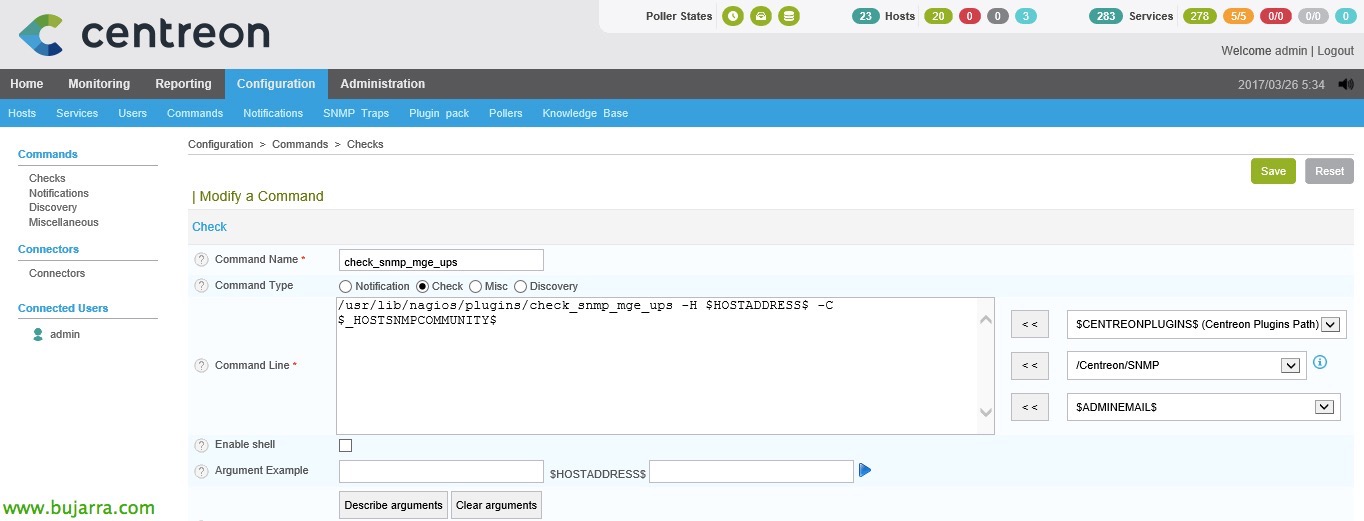Click help icon beside Enable shell
The image size is (1364, 521).
201,445
